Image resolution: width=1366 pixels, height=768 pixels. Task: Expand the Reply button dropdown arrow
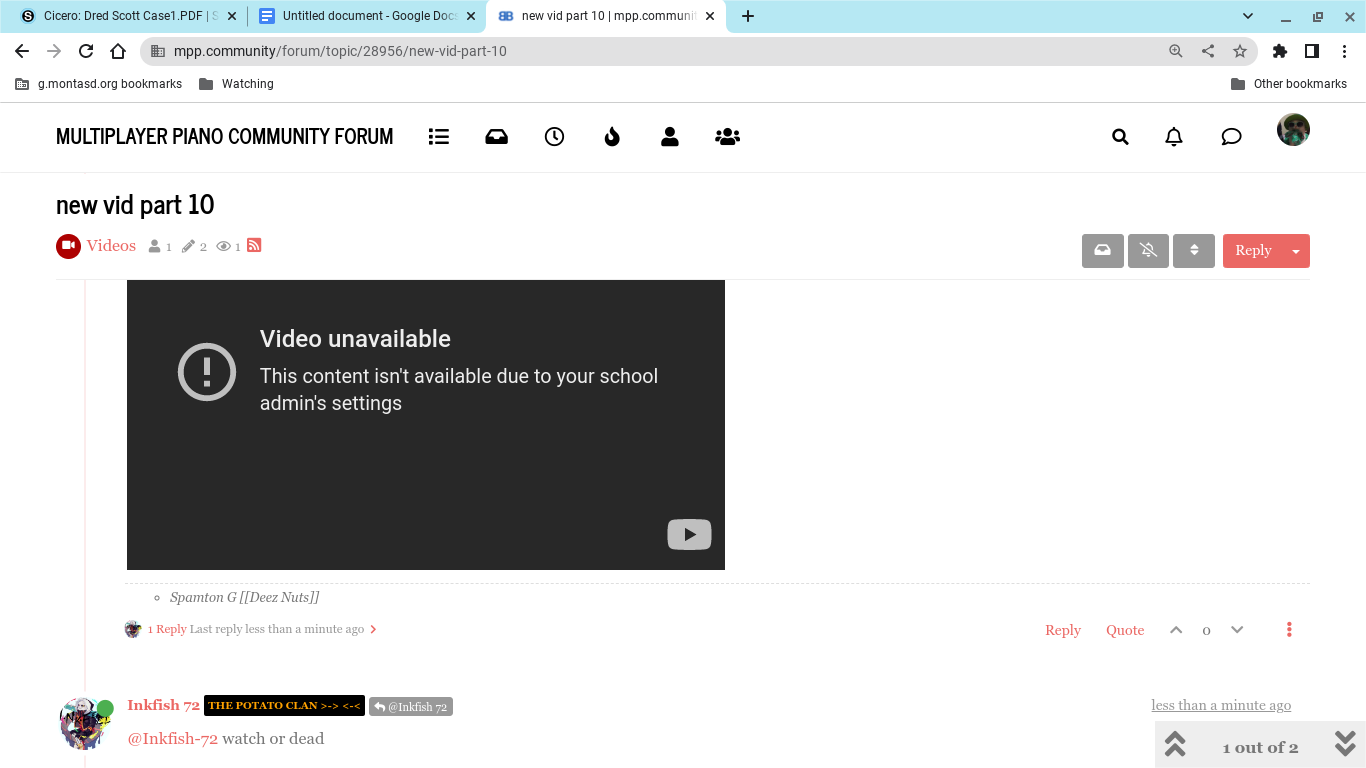(1296, 251)
